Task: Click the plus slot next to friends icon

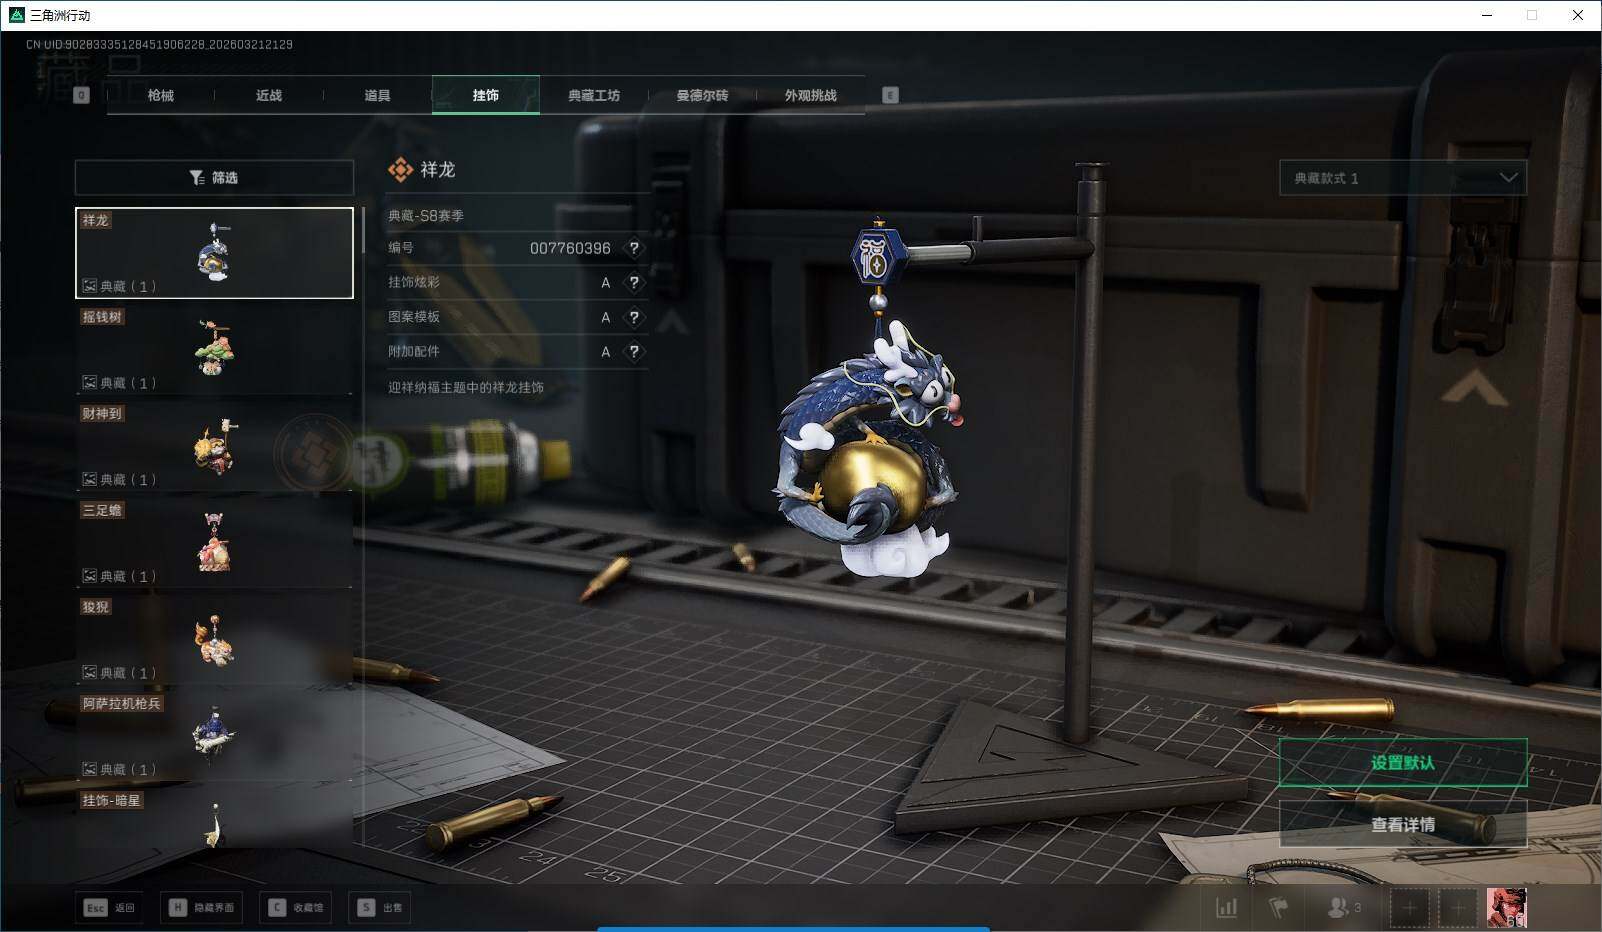Action: (x=1409, y=908)
